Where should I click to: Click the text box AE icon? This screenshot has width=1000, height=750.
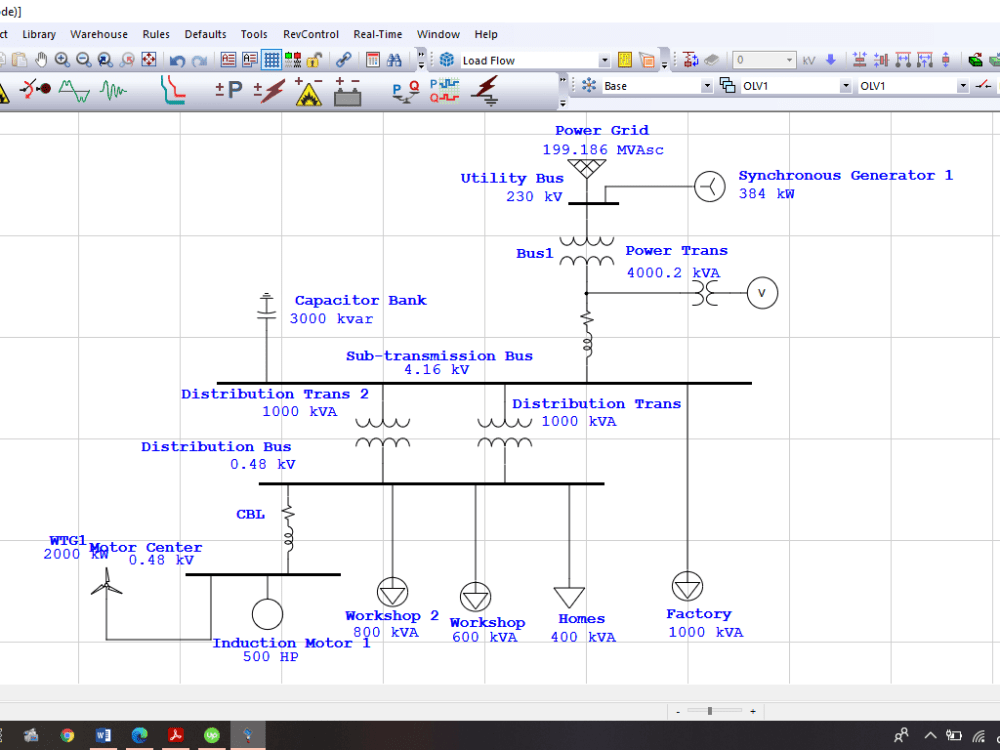(x=228, y=60)
